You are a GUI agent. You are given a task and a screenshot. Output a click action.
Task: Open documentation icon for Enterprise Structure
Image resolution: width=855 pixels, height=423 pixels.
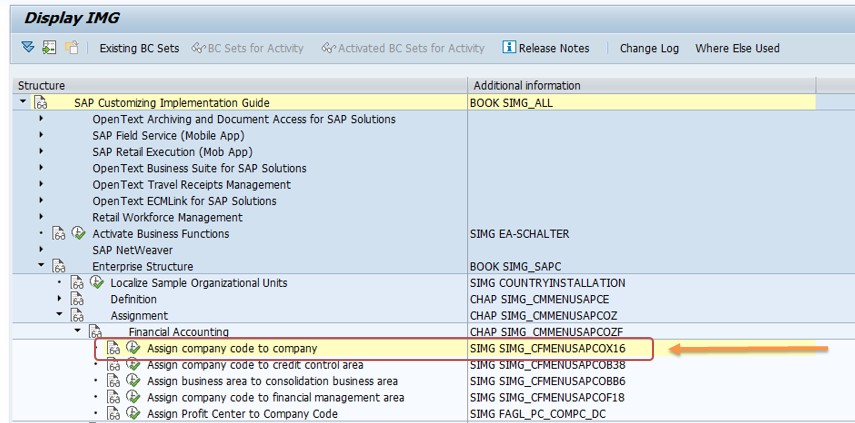tap(59, 267)
